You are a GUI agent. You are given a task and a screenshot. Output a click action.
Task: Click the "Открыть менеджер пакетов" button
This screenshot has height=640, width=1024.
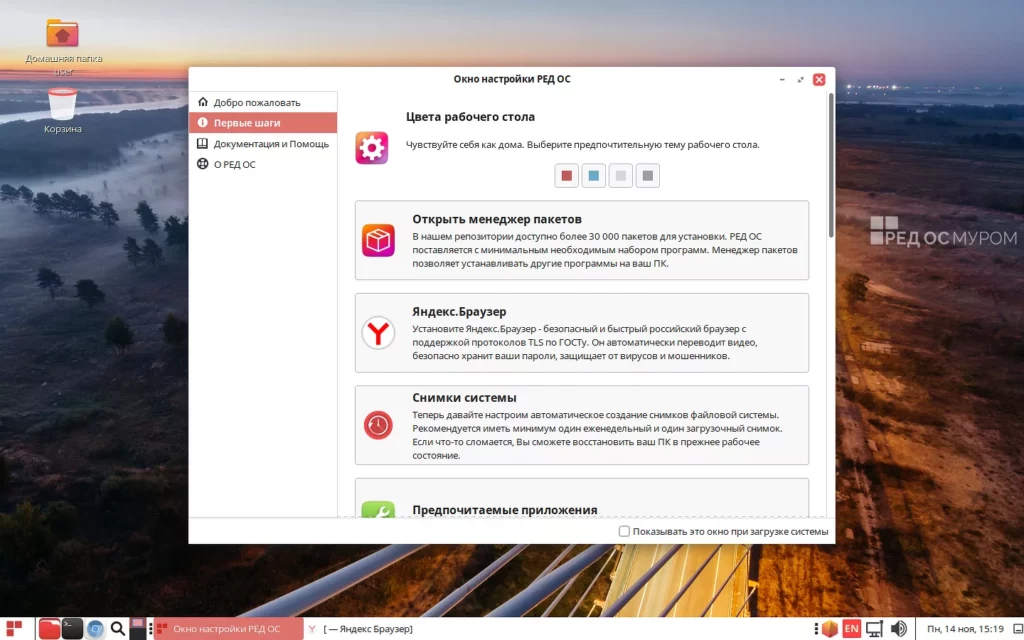click(x=582, y=240)
